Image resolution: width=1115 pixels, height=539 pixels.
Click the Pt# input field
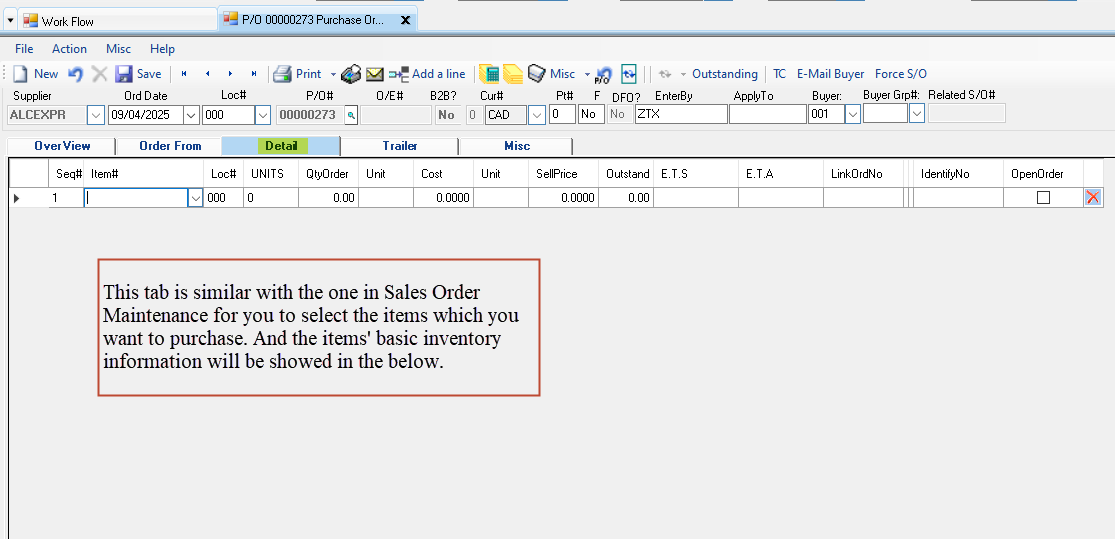coord(562,114)
